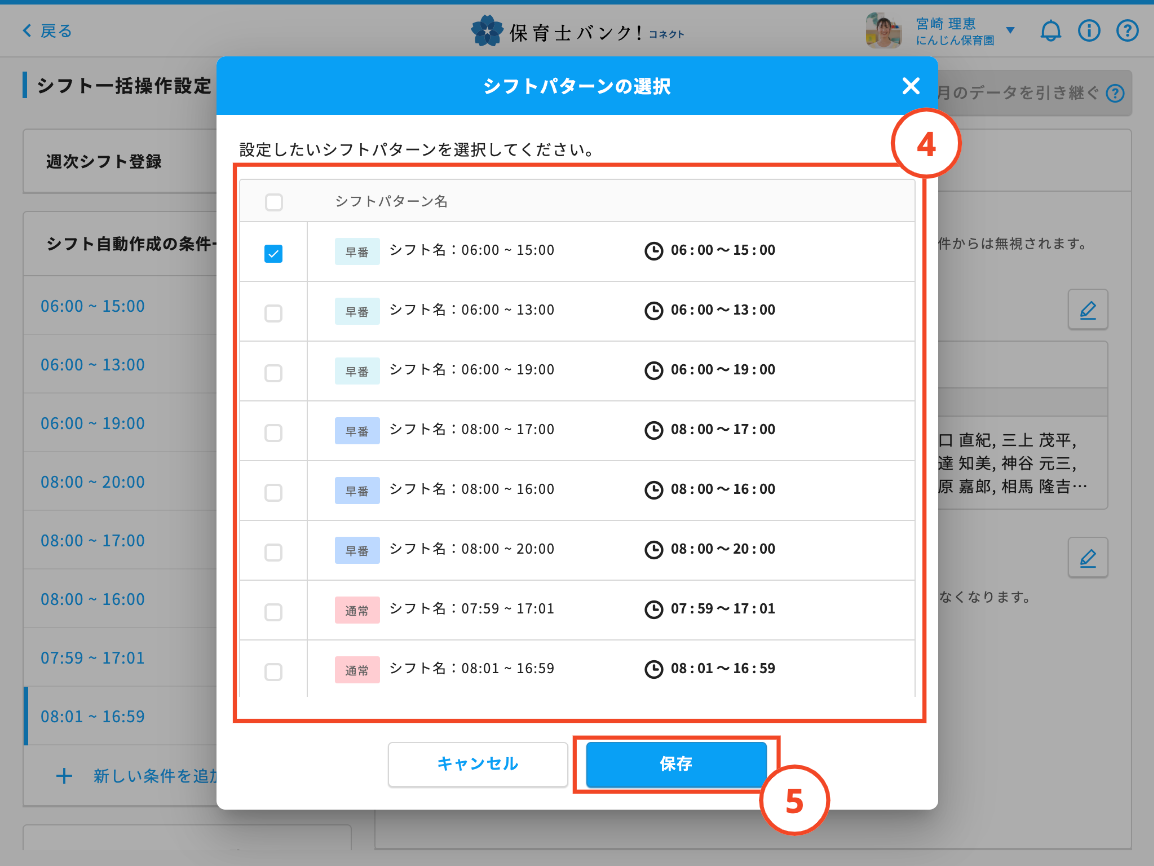Click the lower pencil edit icon

click(x=1088, y=557)
